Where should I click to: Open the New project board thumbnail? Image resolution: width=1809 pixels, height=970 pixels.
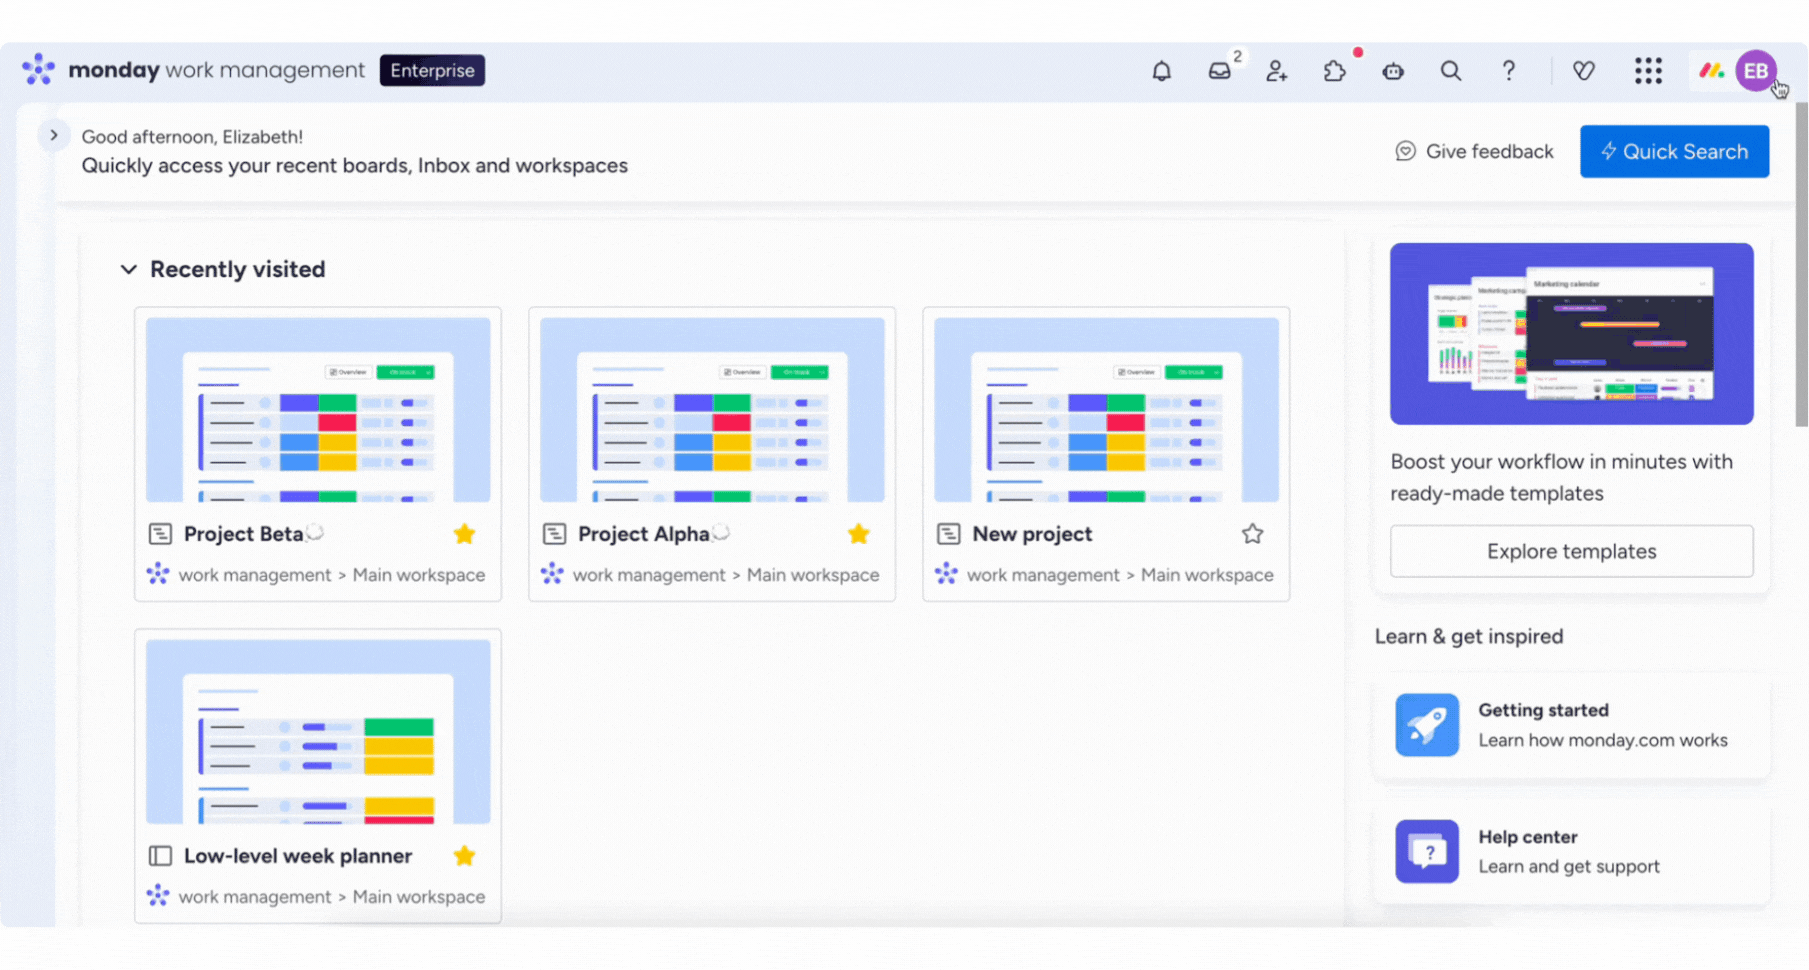click(1106, 410)
